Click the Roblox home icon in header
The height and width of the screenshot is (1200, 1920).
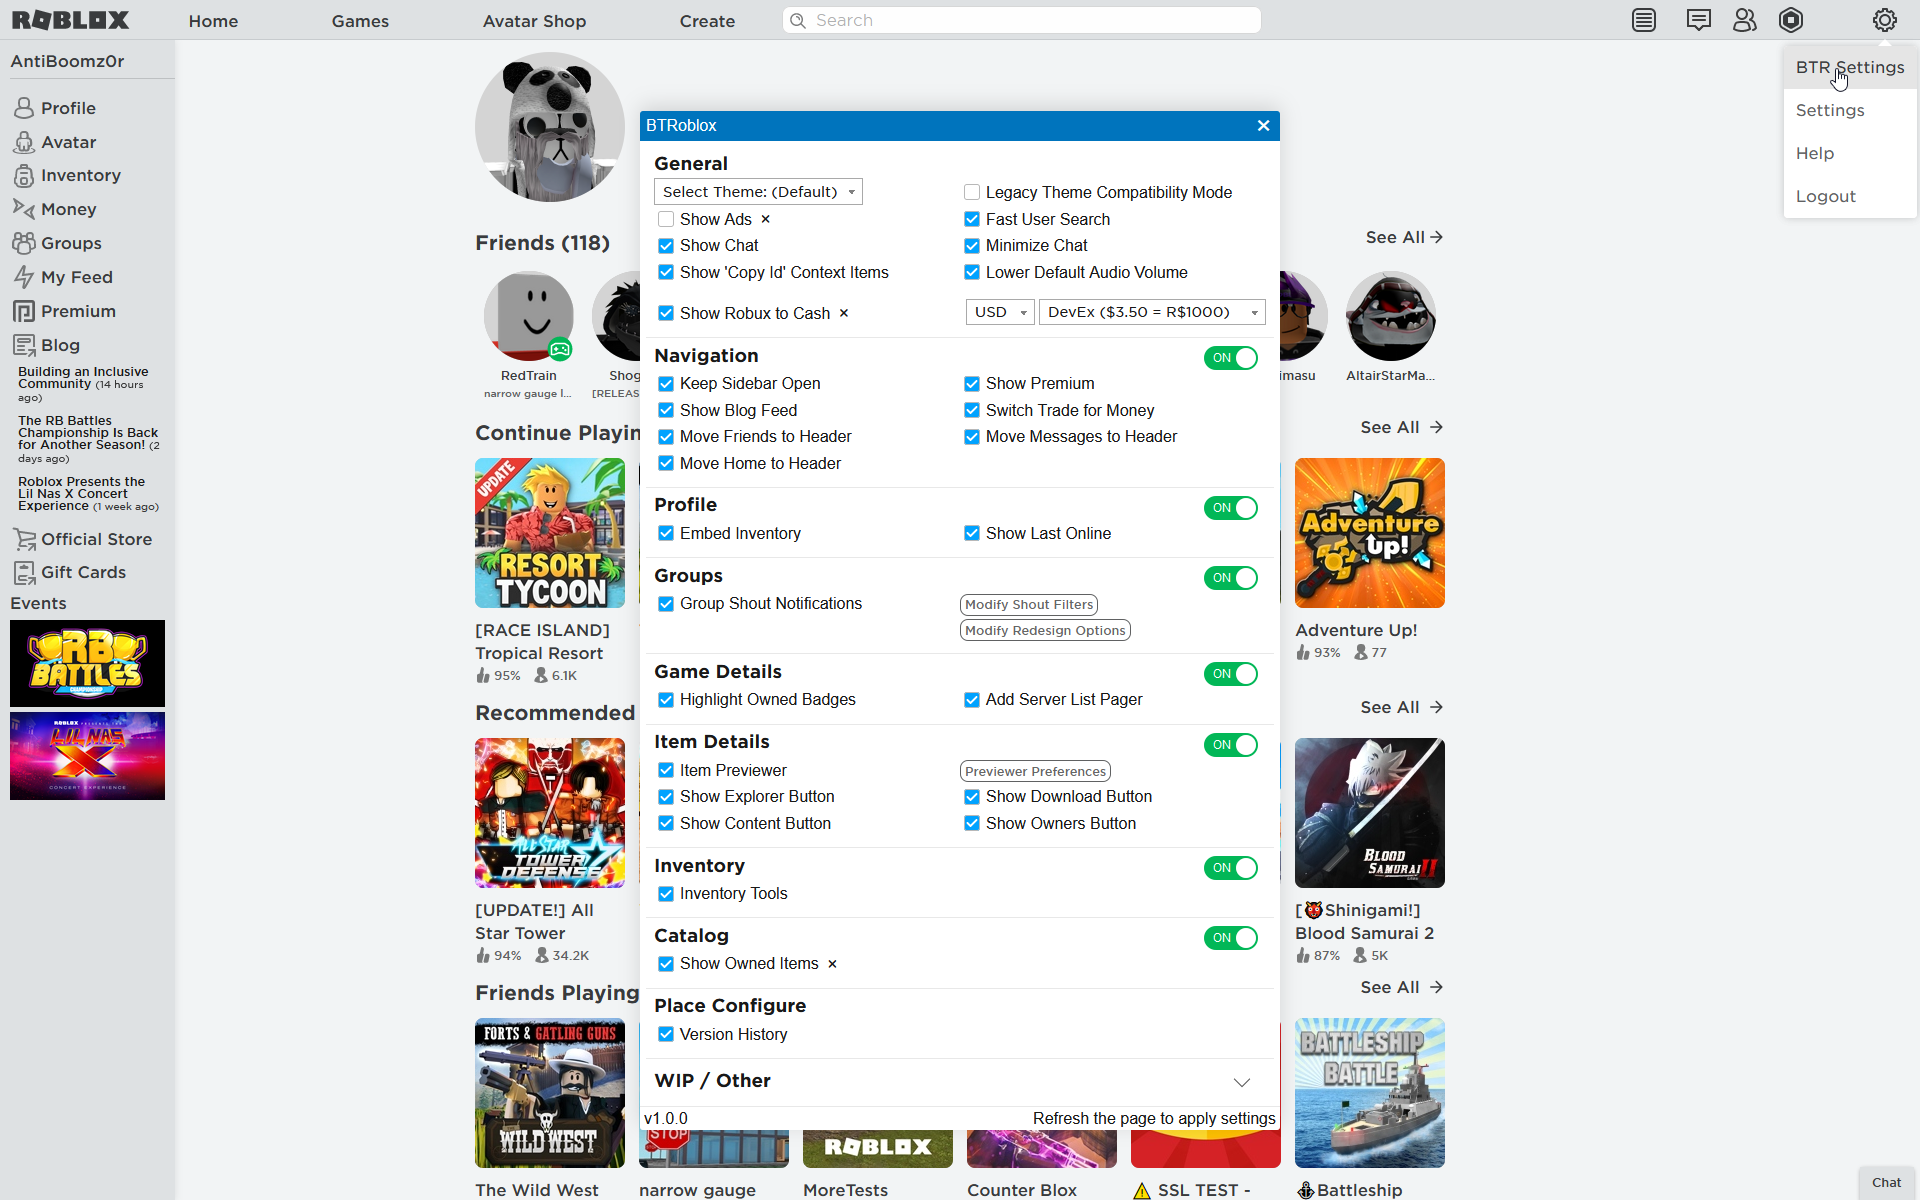click(x=70, y=21)
